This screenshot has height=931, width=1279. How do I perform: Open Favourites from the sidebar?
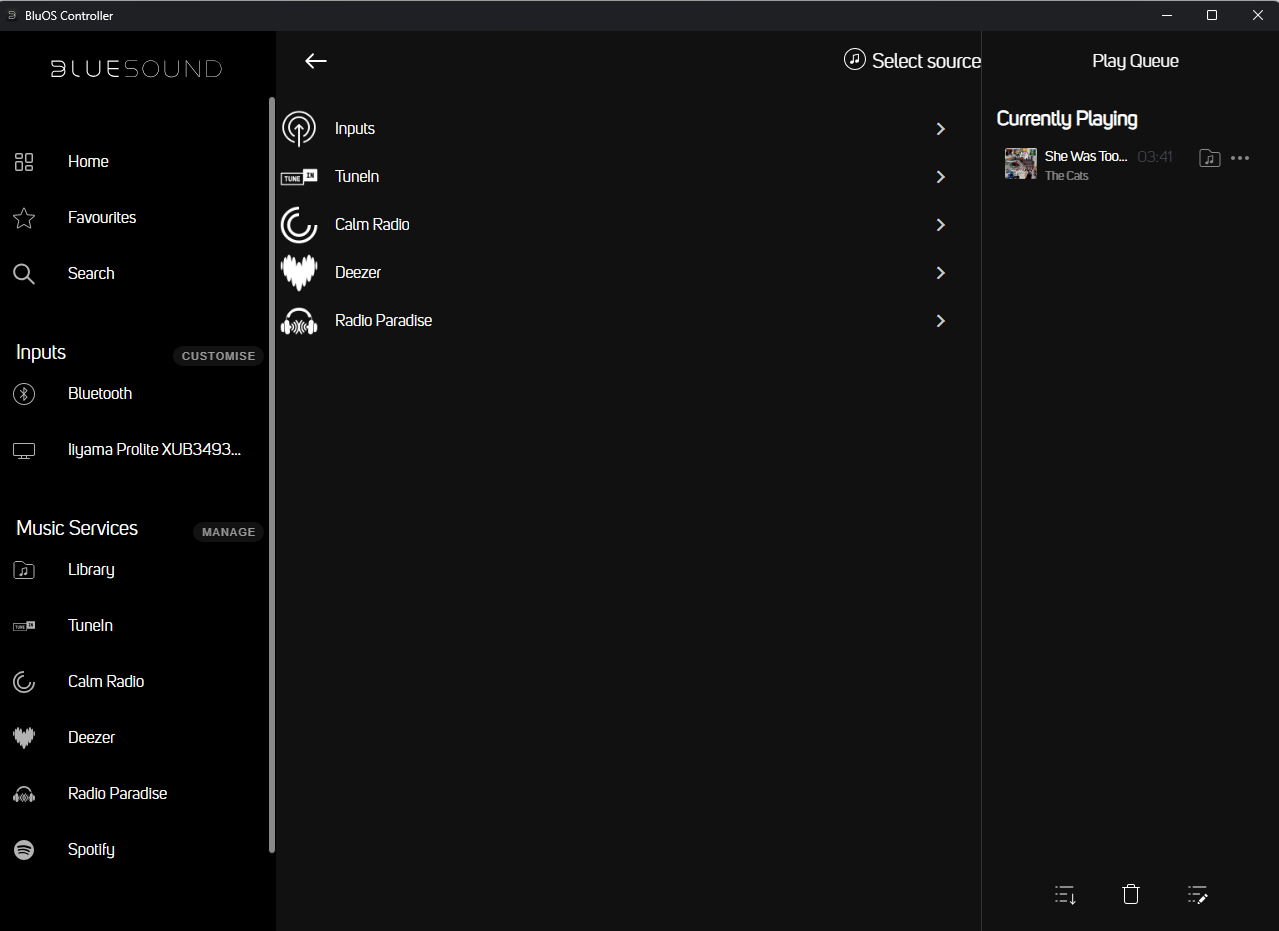[101, 218]
